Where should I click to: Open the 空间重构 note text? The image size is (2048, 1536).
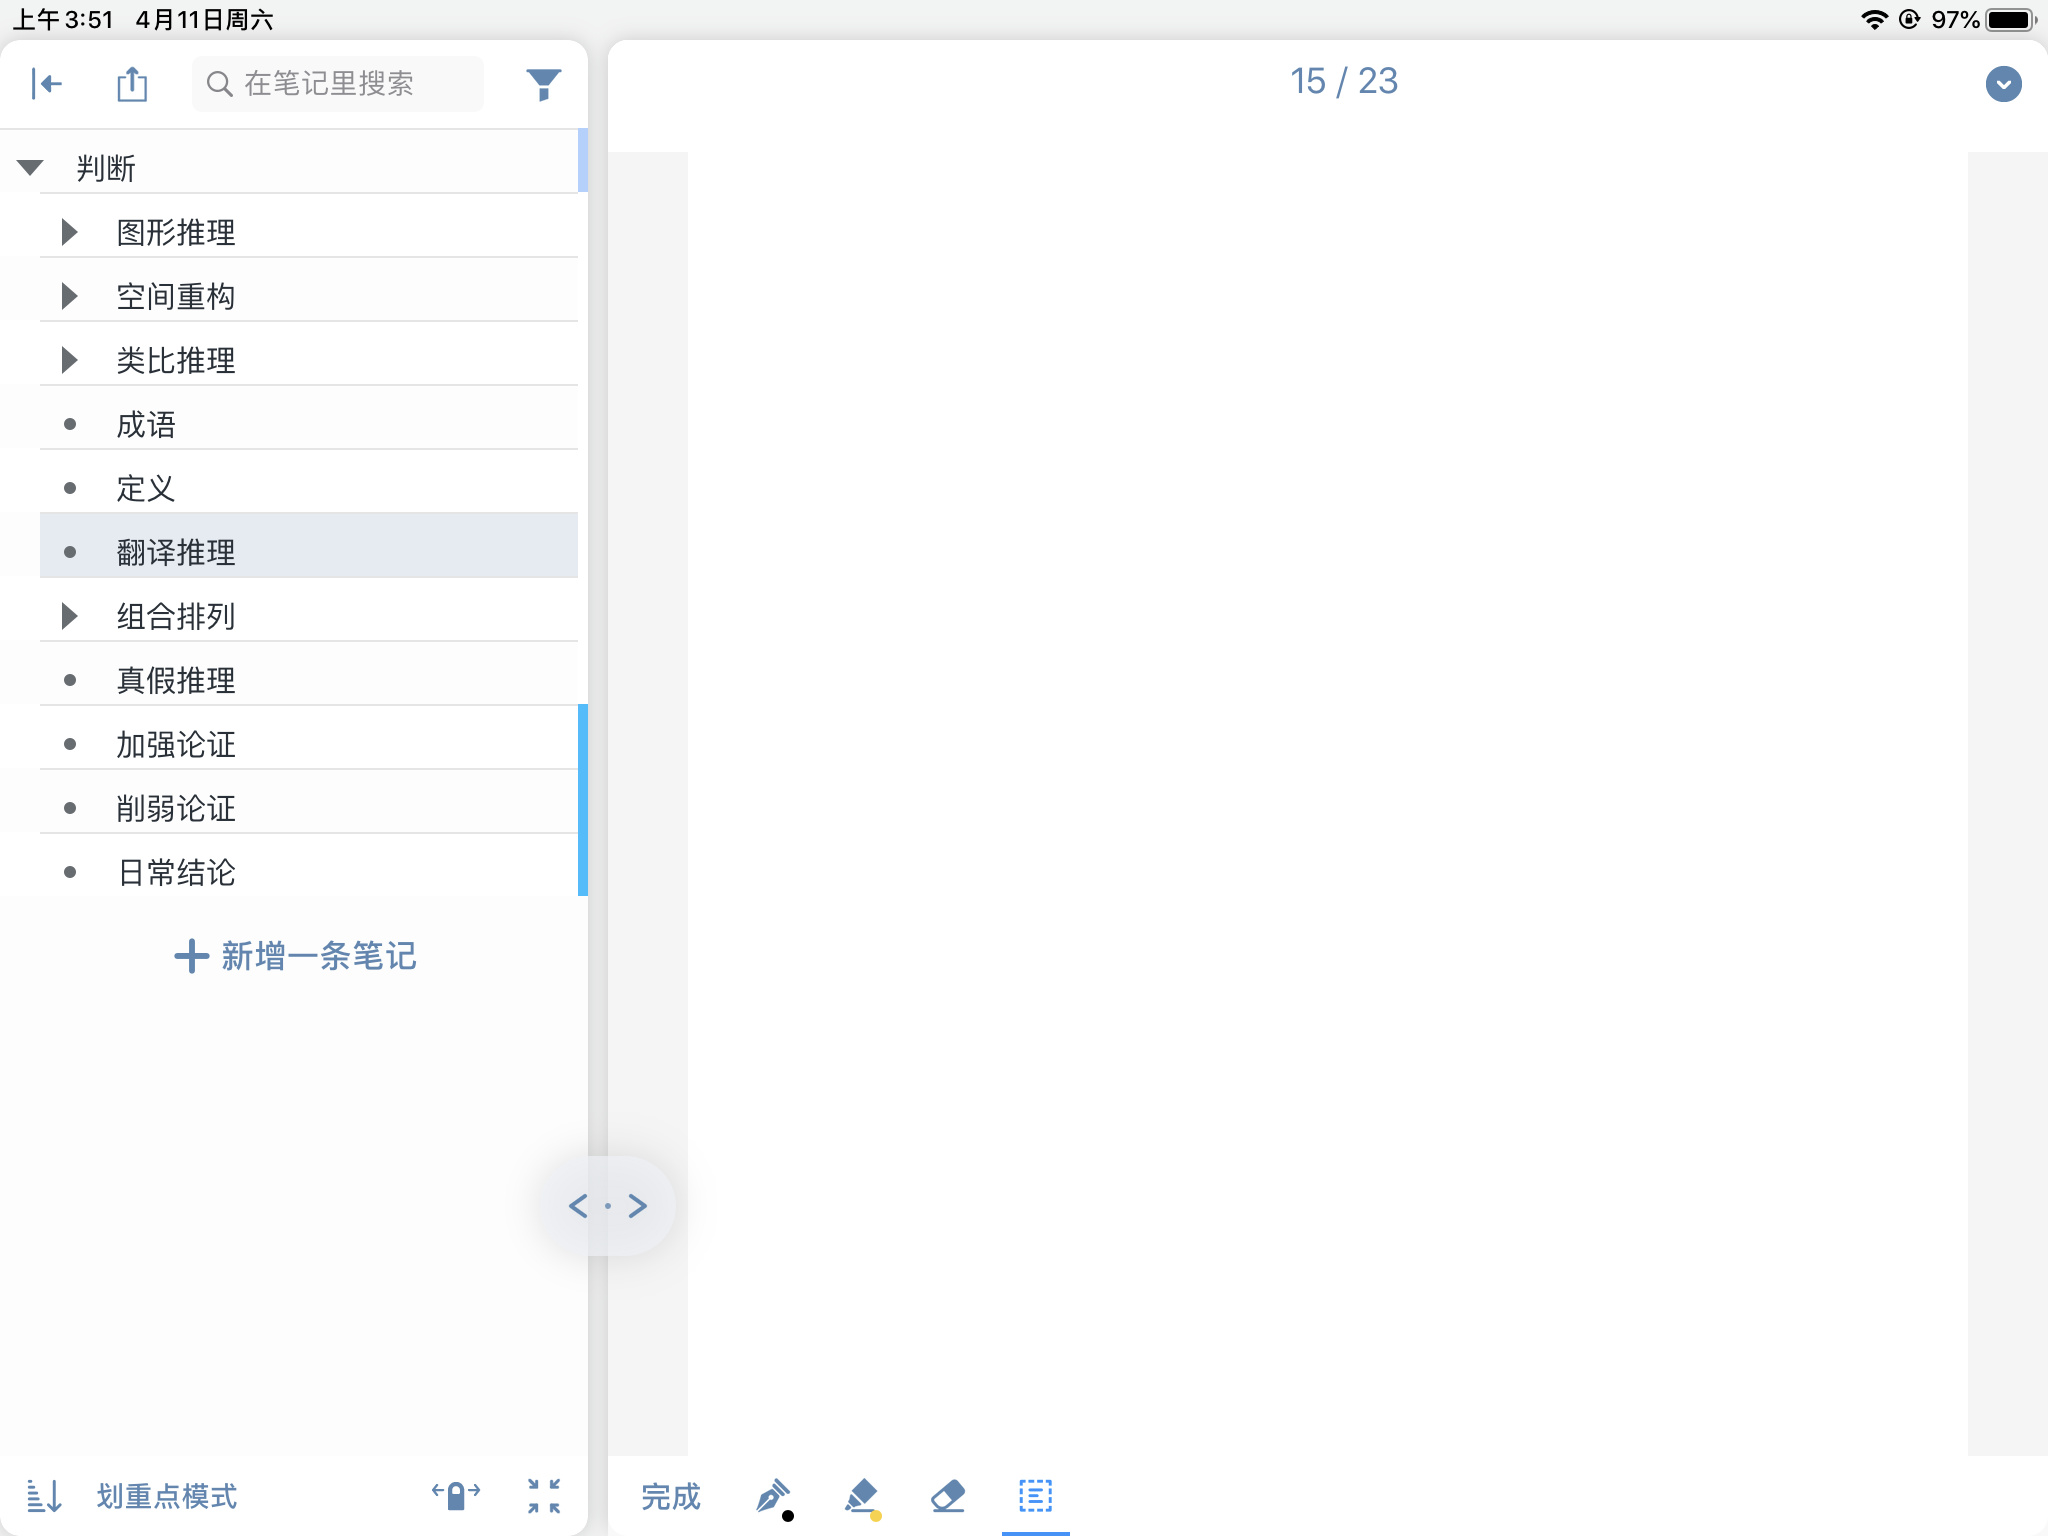[176, 297]
